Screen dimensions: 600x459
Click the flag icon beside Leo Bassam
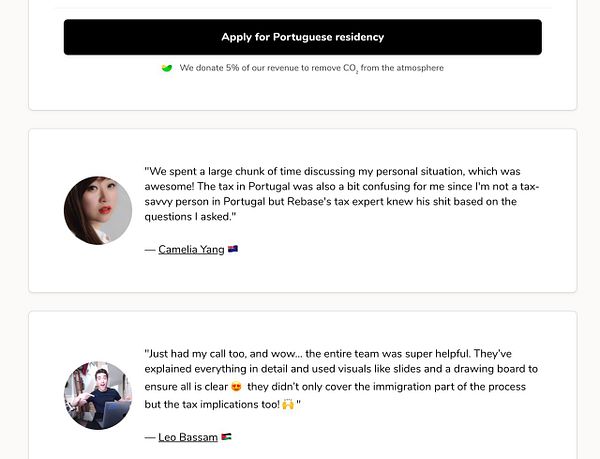[x=227, y=437]
